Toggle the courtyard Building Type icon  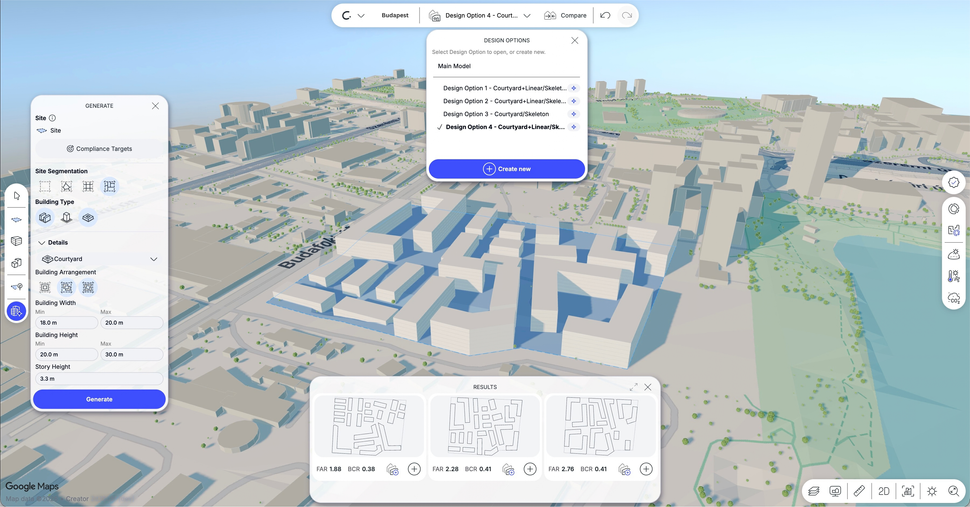(88, 218)
